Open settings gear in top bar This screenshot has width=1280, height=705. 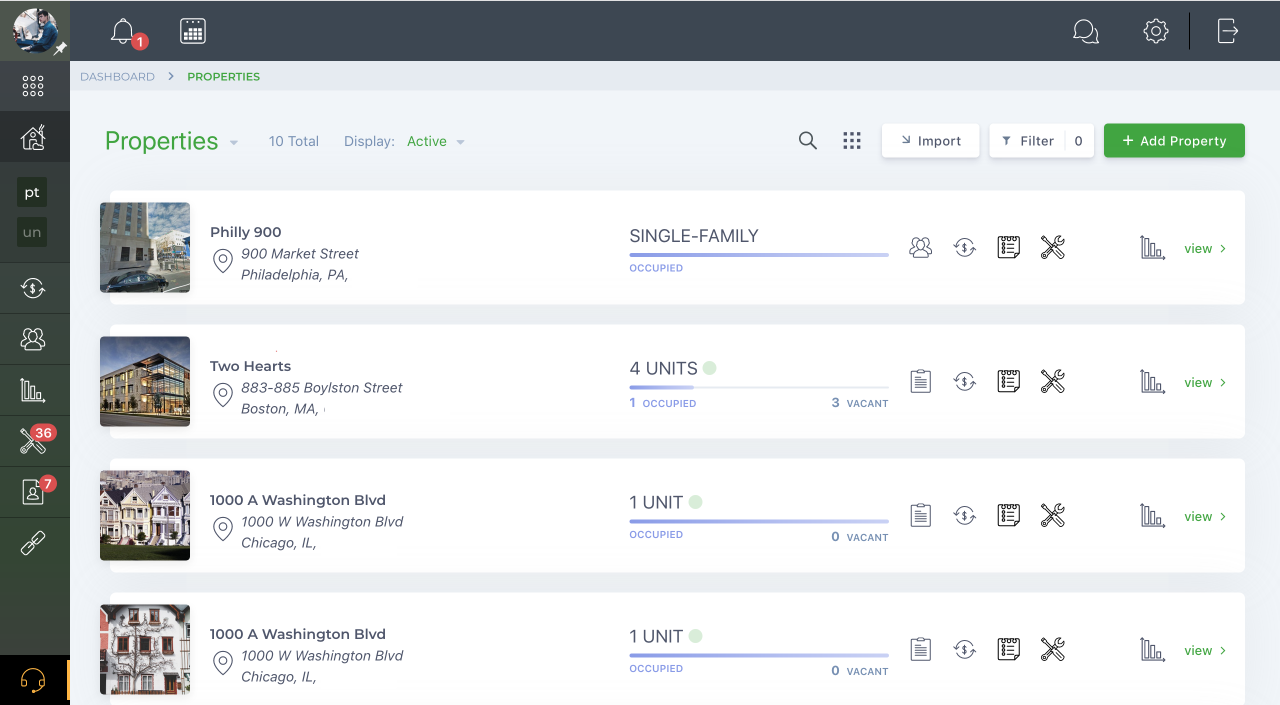pyautogui.click(x=1156, y=31)
